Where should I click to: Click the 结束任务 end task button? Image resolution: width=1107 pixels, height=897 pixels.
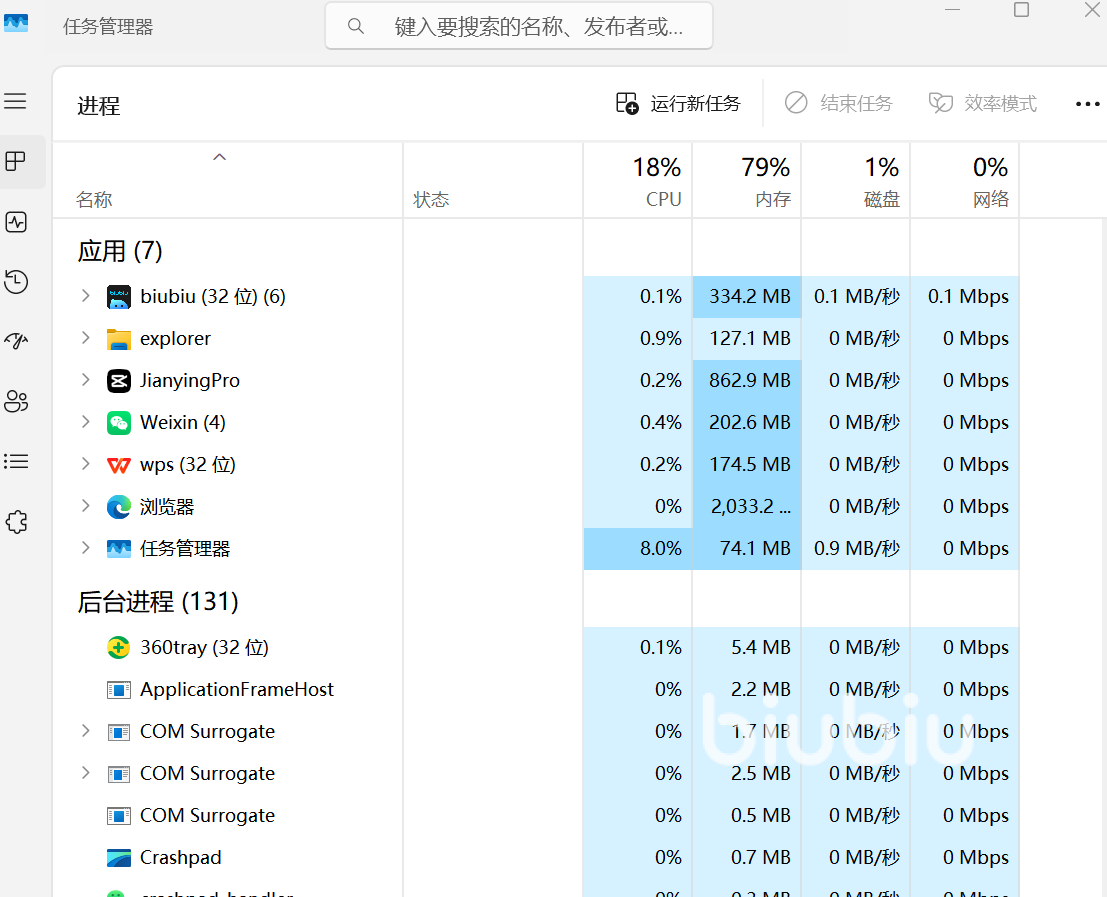pos(839,103)
